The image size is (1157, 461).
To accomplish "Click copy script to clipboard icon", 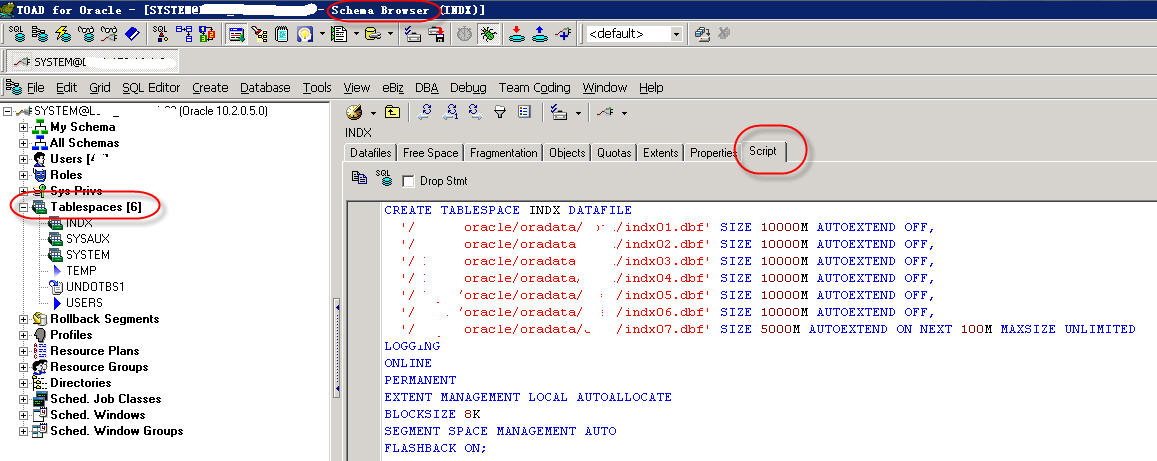I will pos(360,179).
